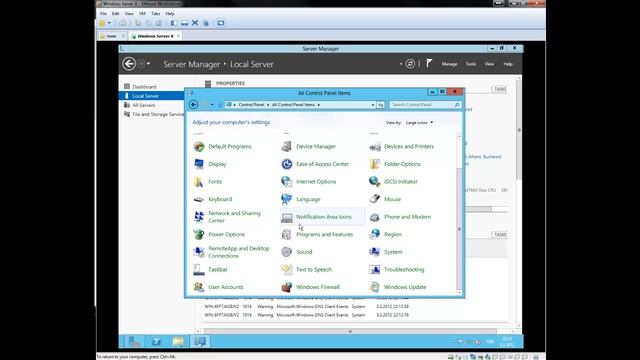Click Control Panel refresh button
640x360 pixels.
(x=380, y=105)
